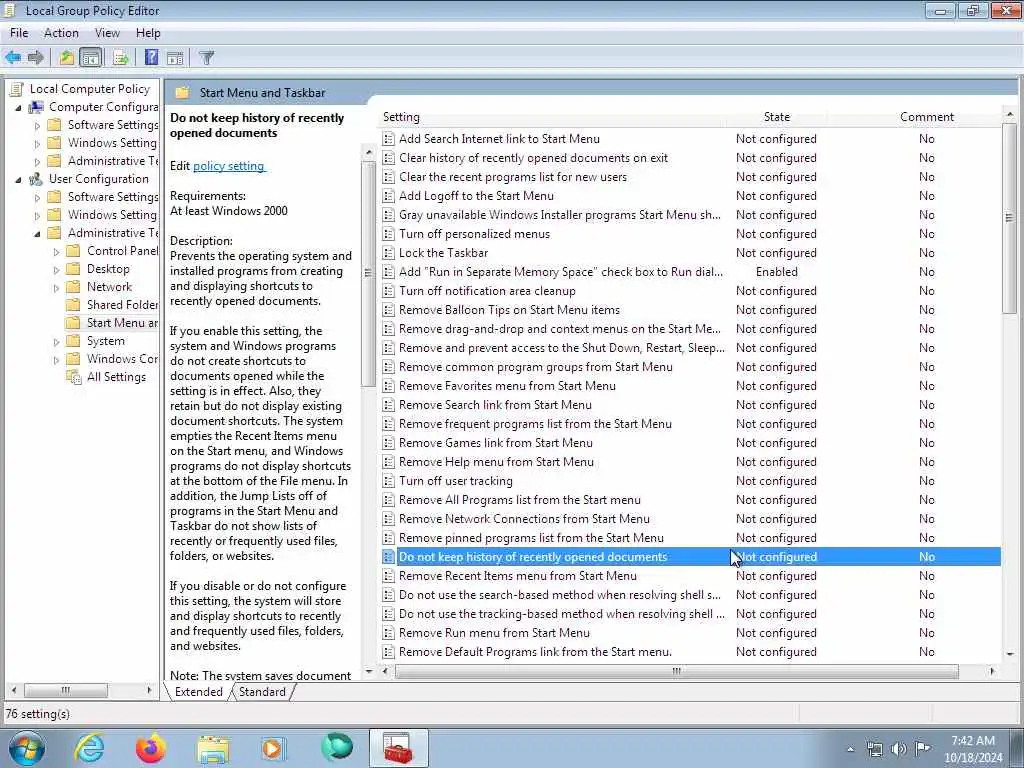Expand the Desktop tree node
Image resolution: width=1024 pixels, height=768 pixels.
click(x=56, y=270)
